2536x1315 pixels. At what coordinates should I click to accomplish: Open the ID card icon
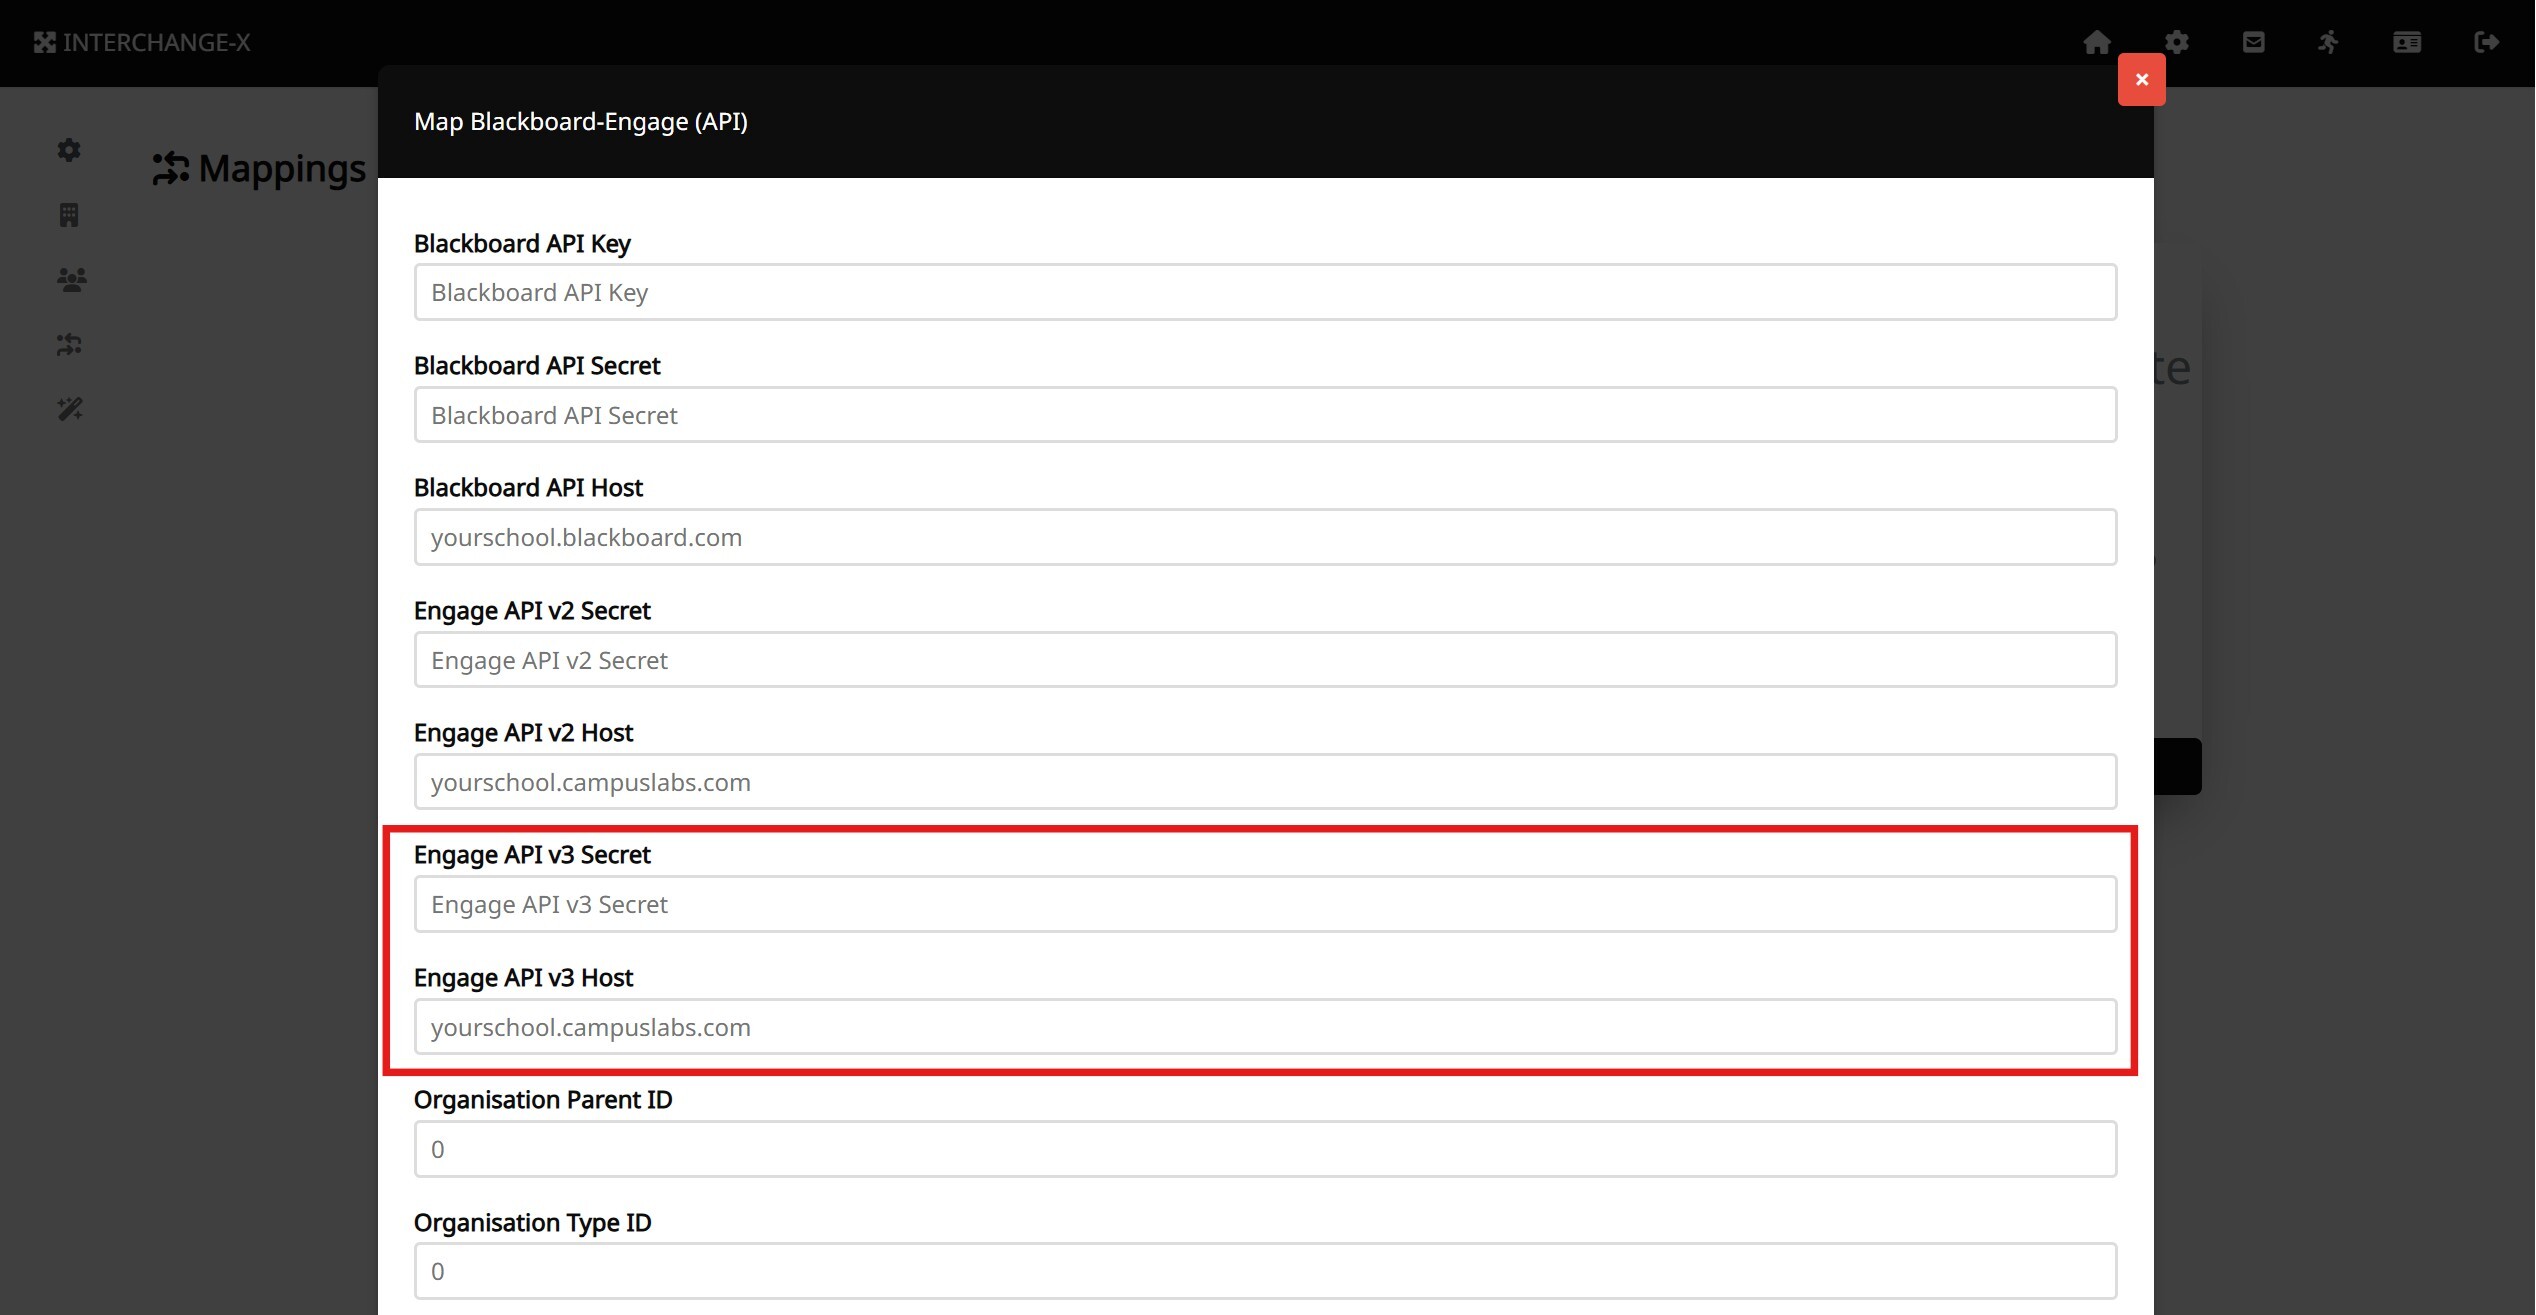[x=2407, y=42]
